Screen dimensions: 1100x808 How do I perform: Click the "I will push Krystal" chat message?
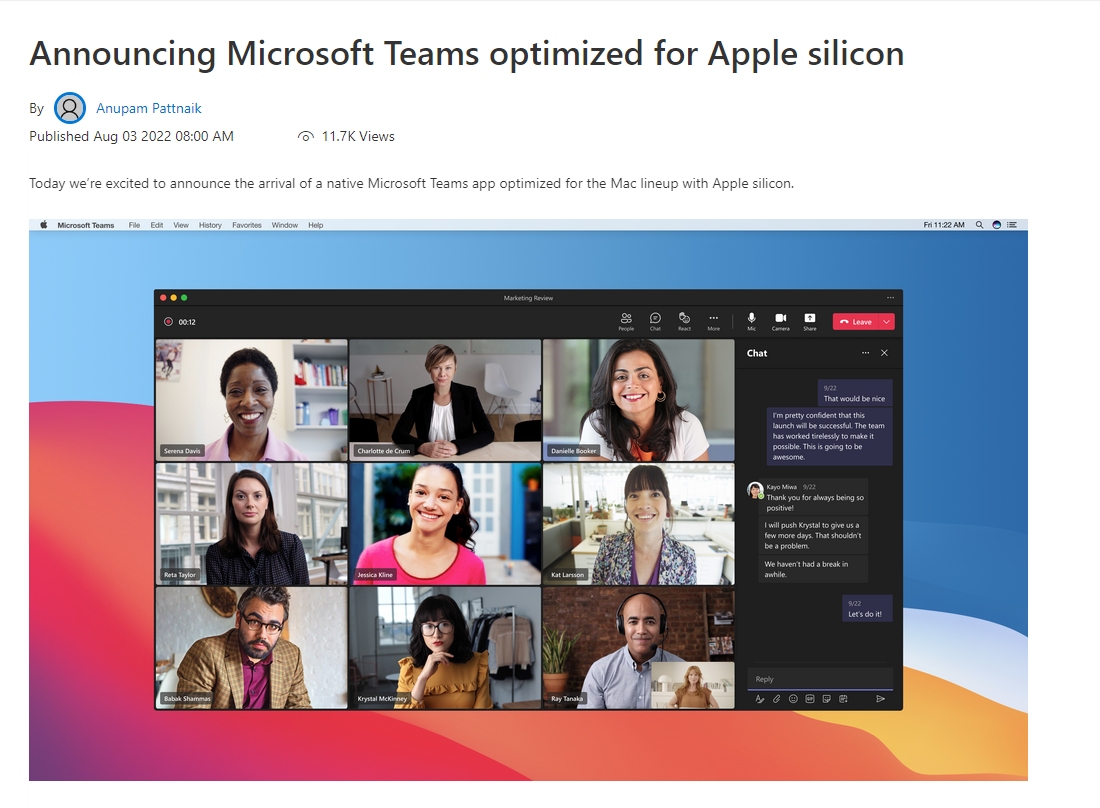point(813,535)
